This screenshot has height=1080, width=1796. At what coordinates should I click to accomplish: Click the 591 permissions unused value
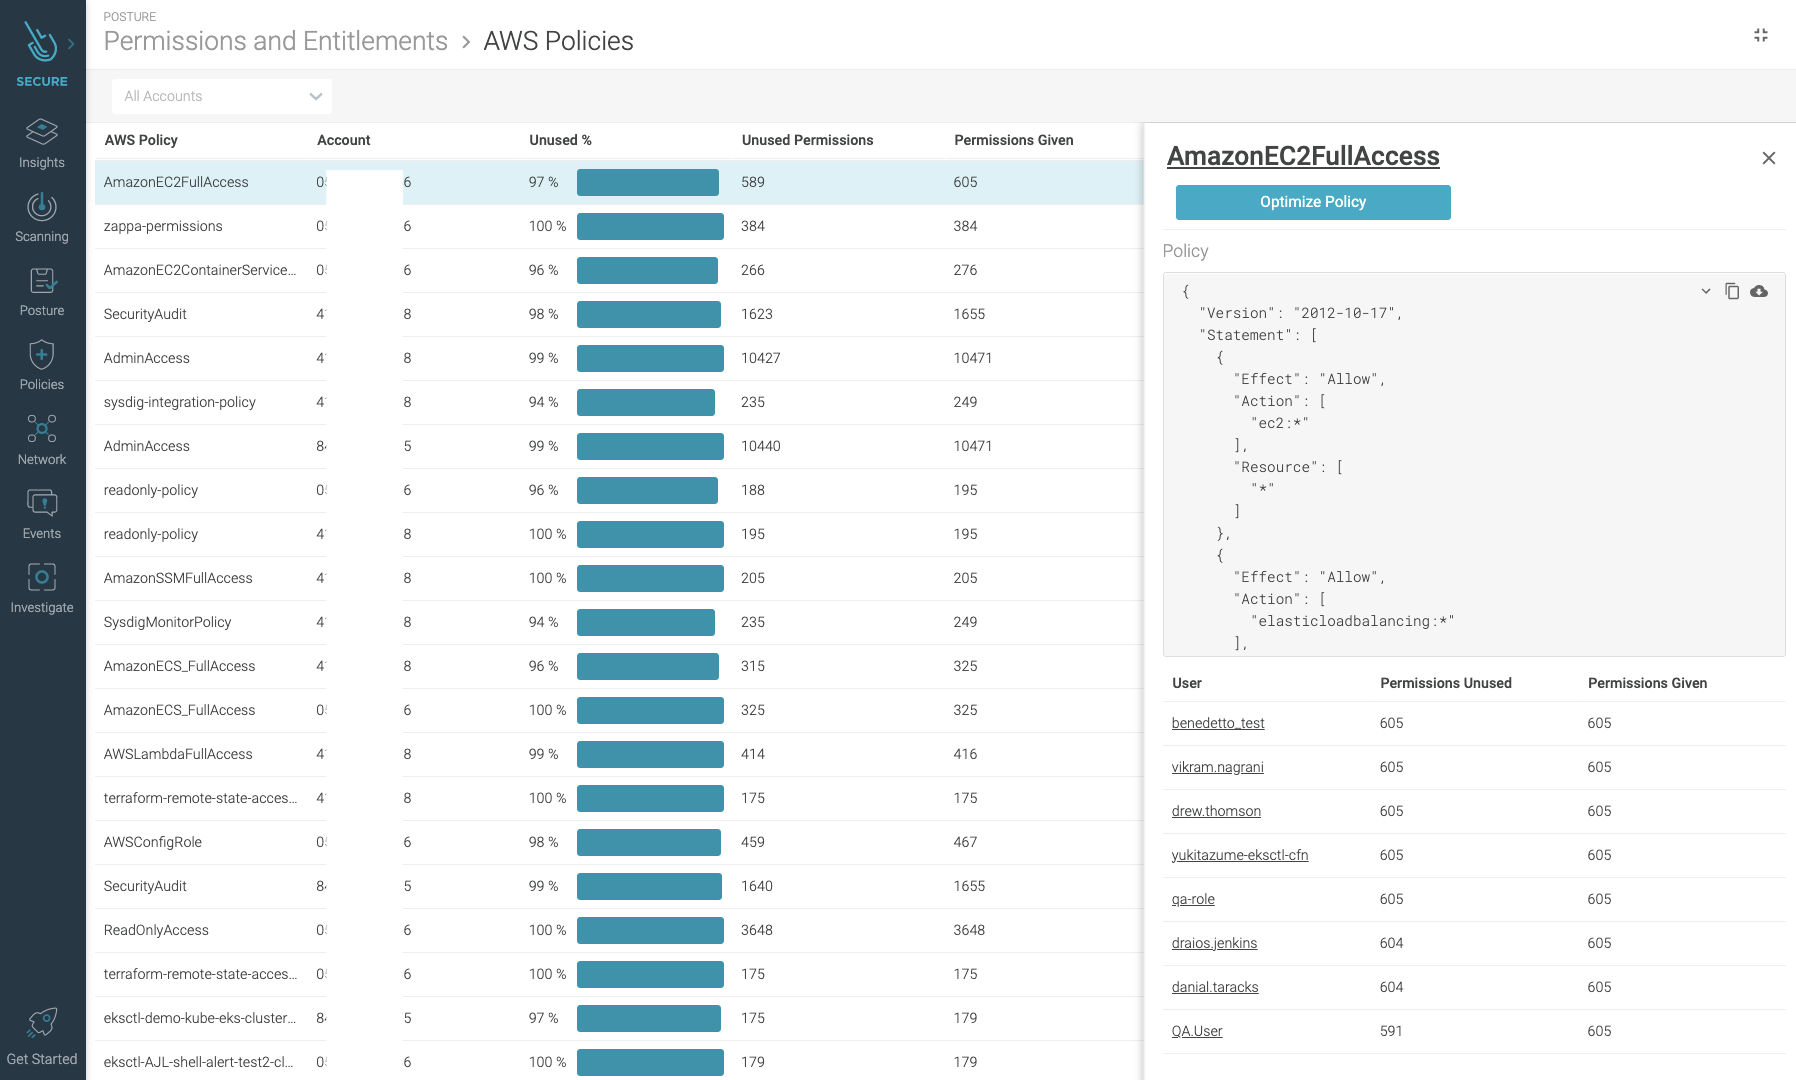[x=1391, y=1031]
